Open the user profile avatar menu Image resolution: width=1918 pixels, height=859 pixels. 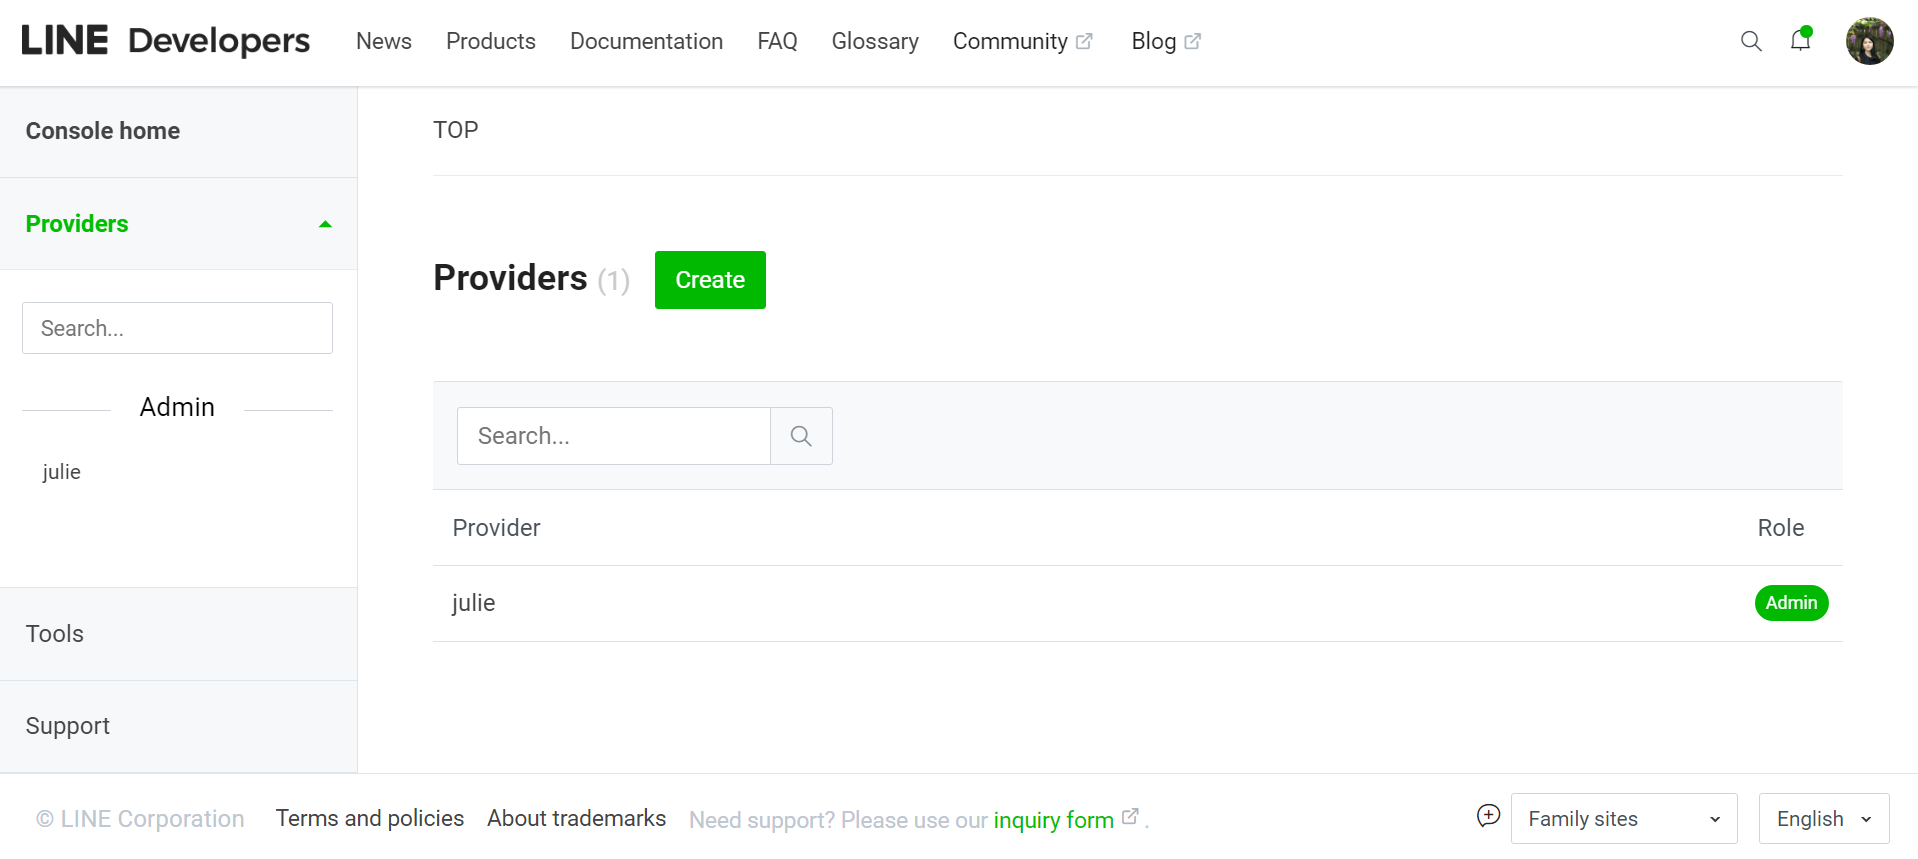point(1869,41)
